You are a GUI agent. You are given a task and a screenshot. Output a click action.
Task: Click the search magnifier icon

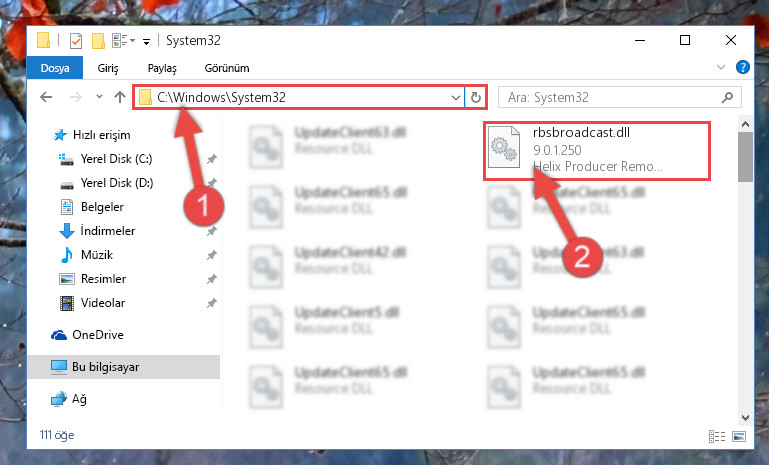(x=727, y=98)
